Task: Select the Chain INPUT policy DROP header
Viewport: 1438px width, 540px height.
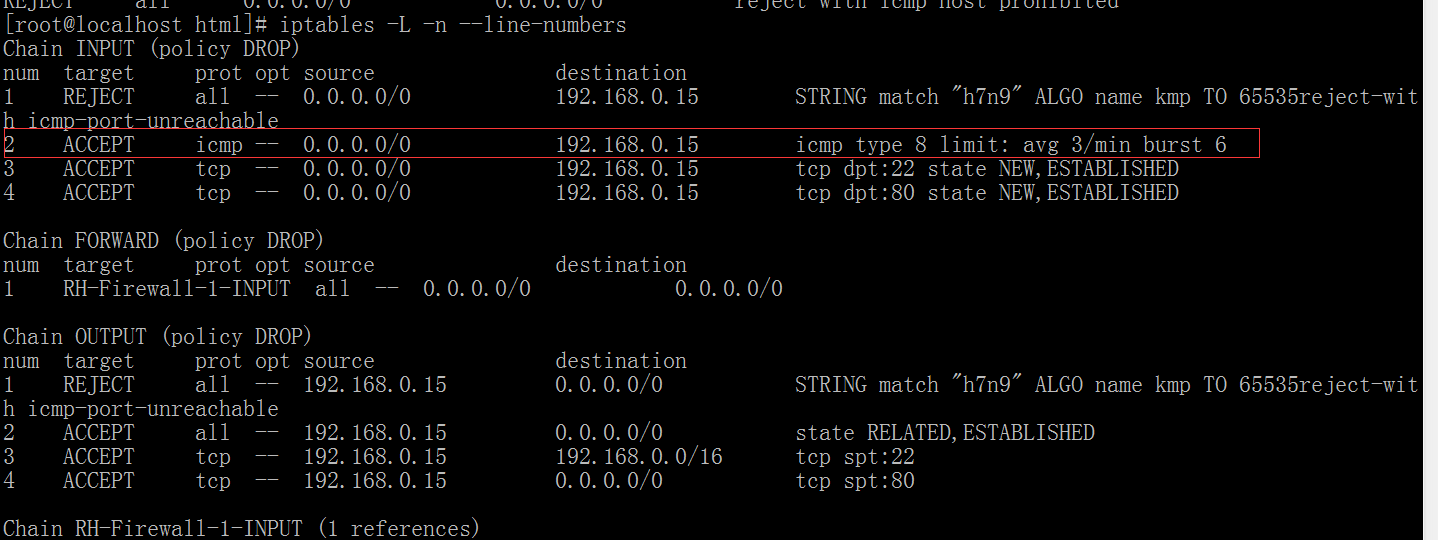Action: pos(151,49)
